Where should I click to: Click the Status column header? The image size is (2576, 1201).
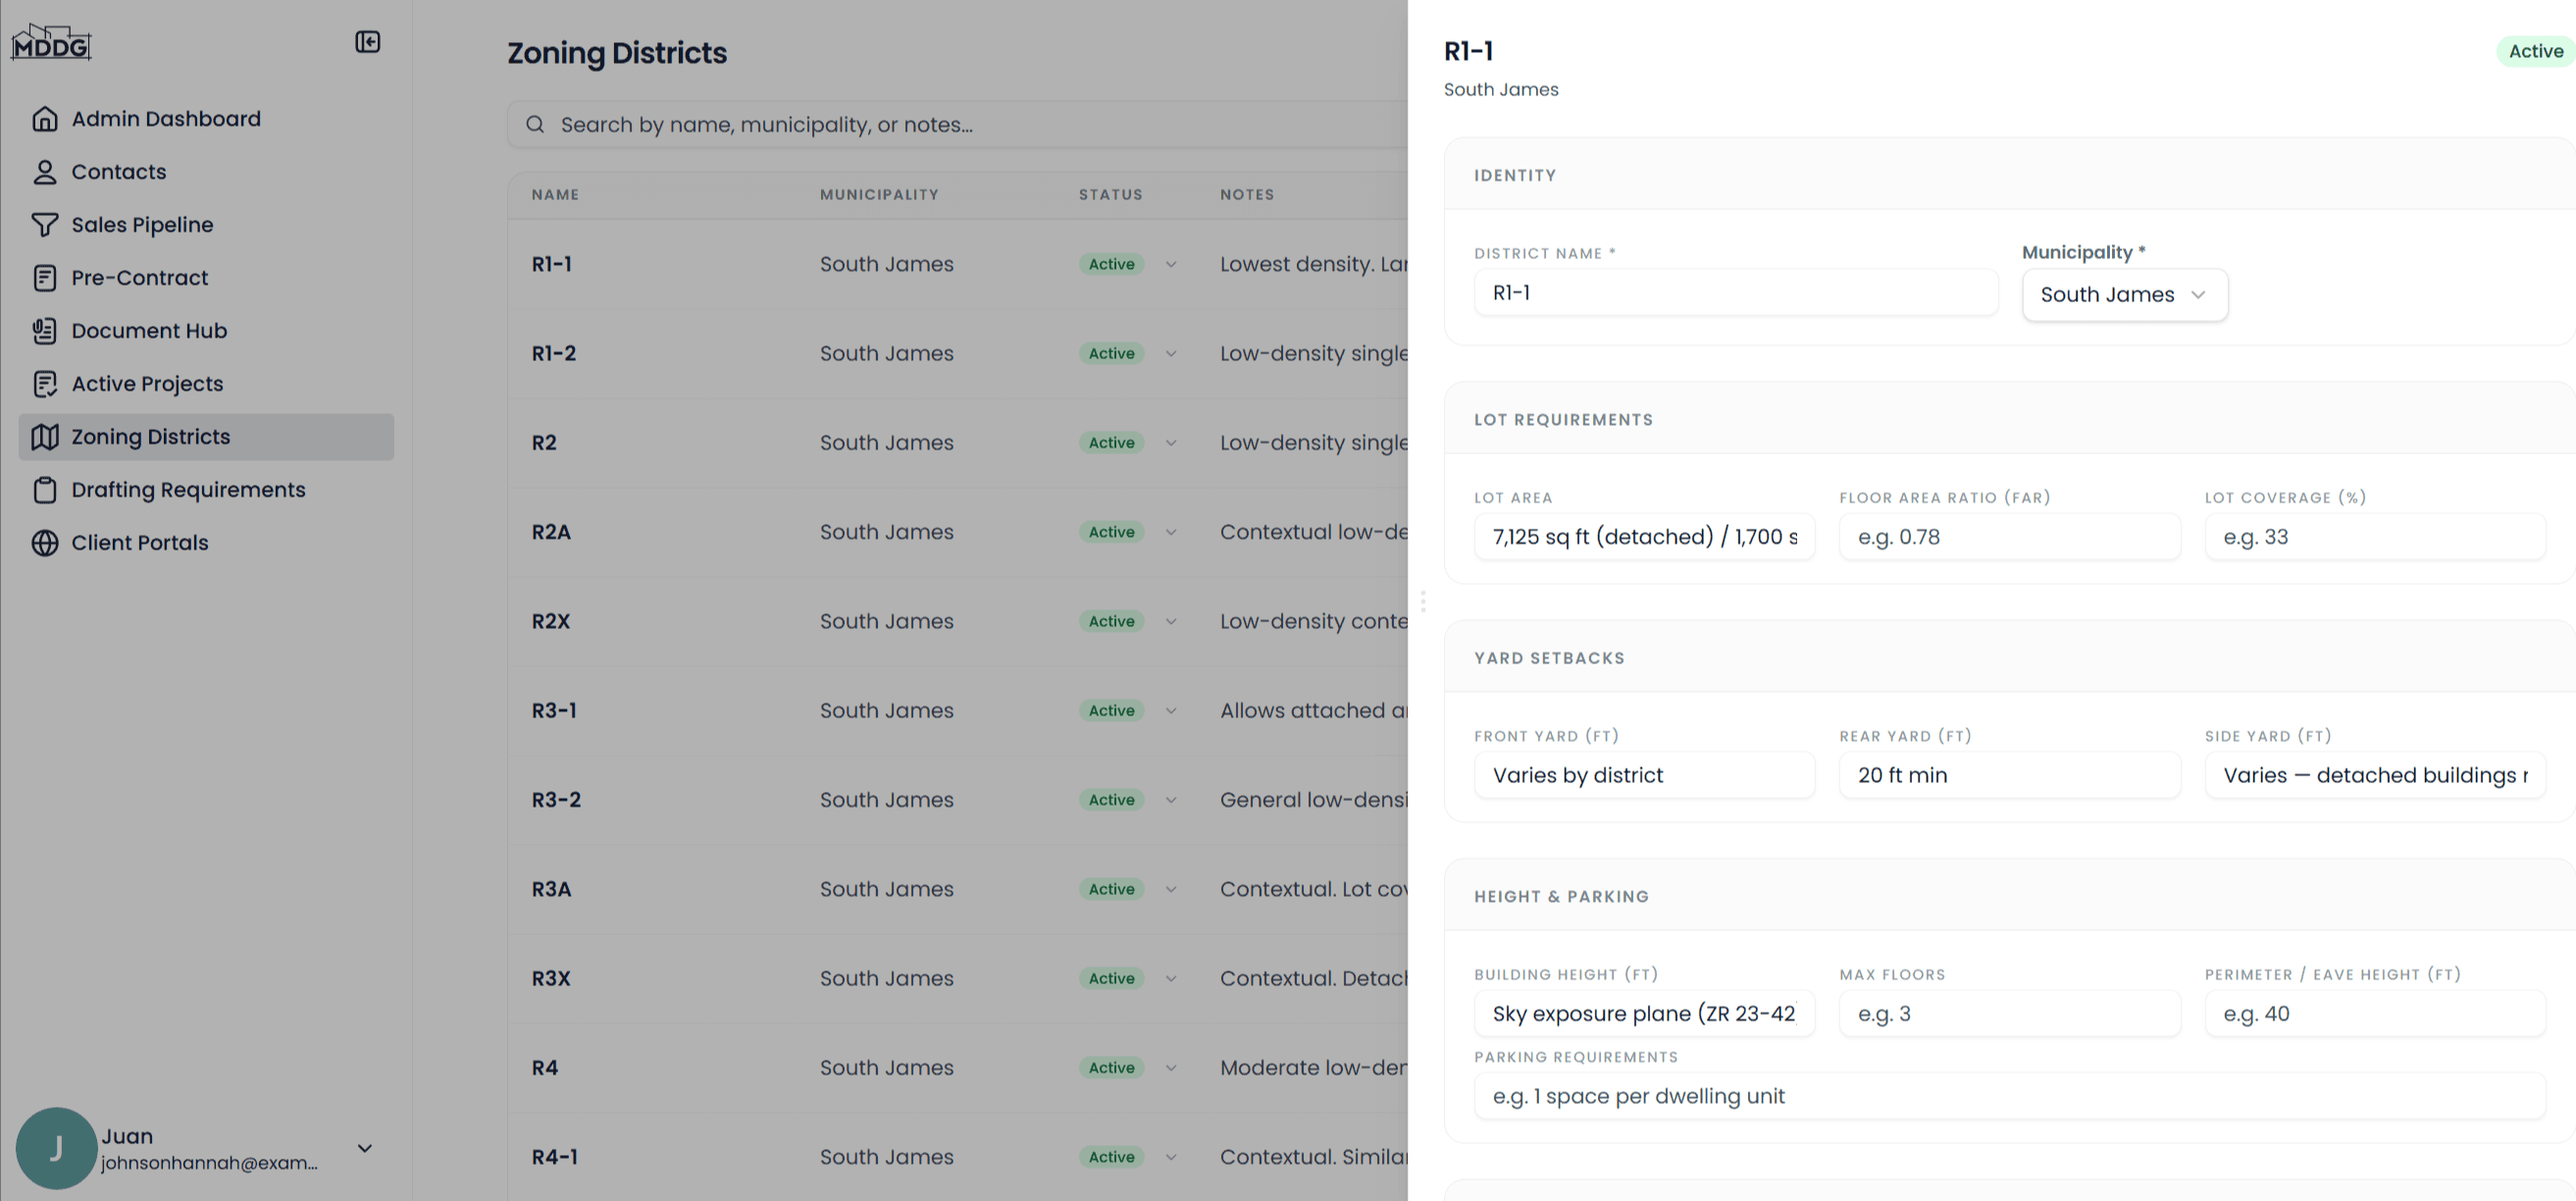(x=1110, y=195)
